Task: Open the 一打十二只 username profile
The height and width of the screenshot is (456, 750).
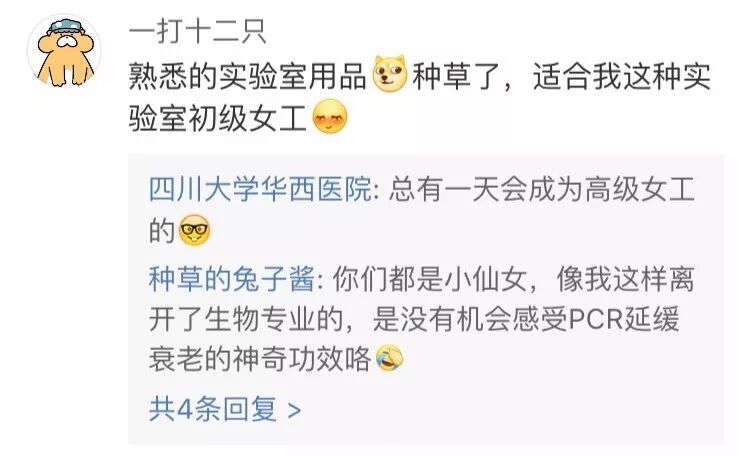Action: [198, 32]
